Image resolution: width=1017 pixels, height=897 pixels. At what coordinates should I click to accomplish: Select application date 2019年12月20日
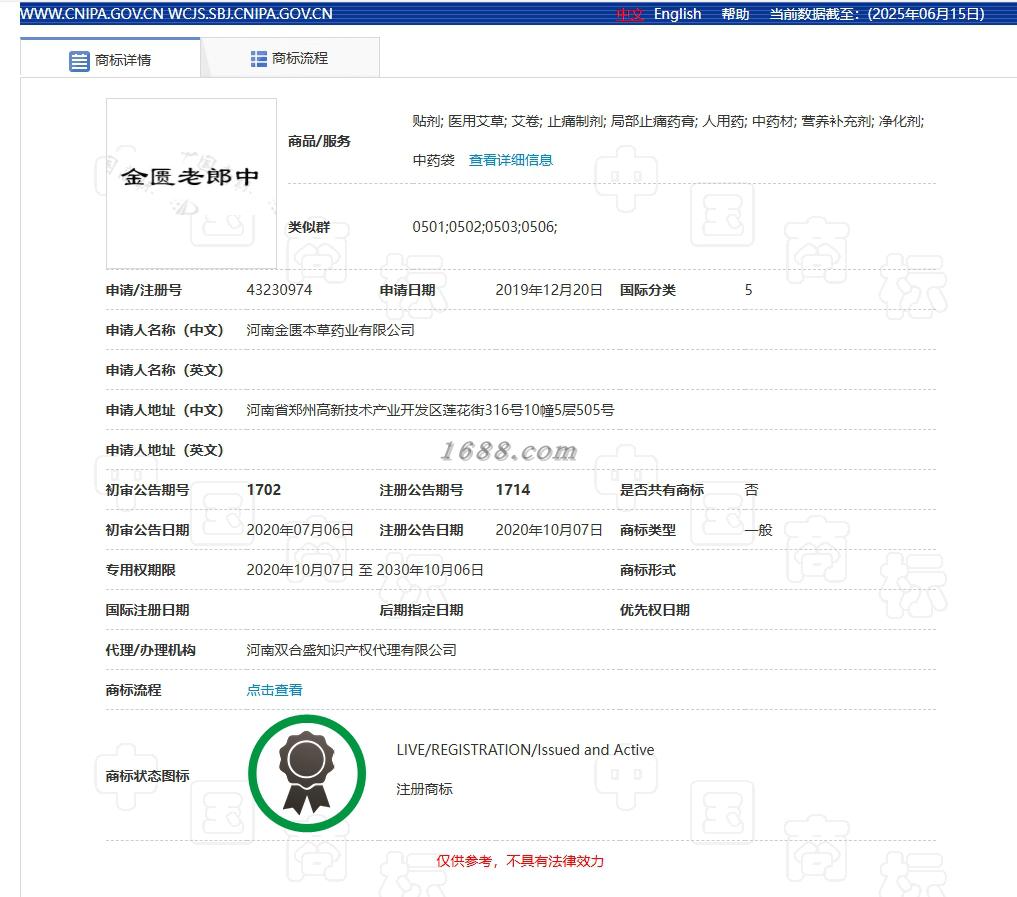[x=549, y=290]
